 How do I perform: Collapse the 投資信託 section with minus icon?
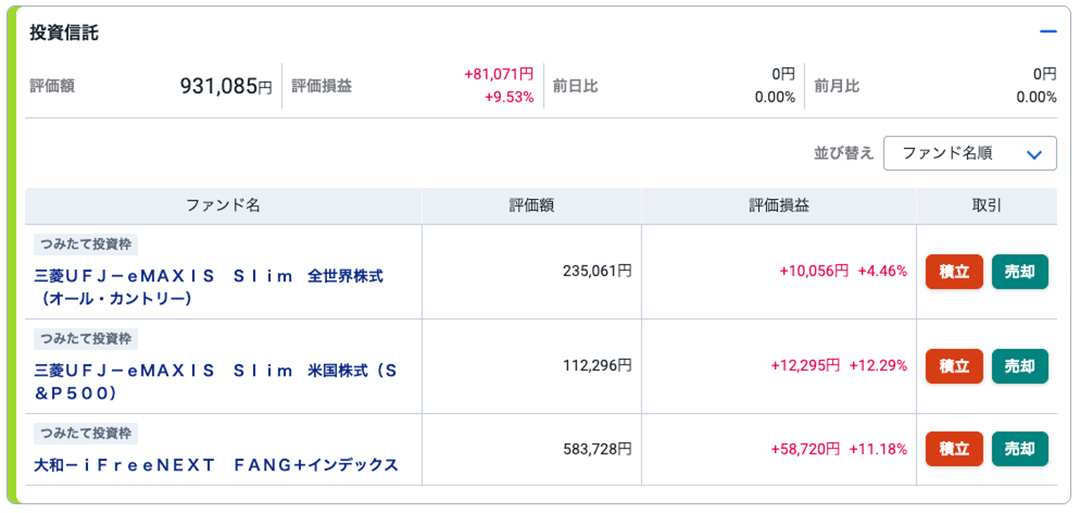coord(1048,32)
